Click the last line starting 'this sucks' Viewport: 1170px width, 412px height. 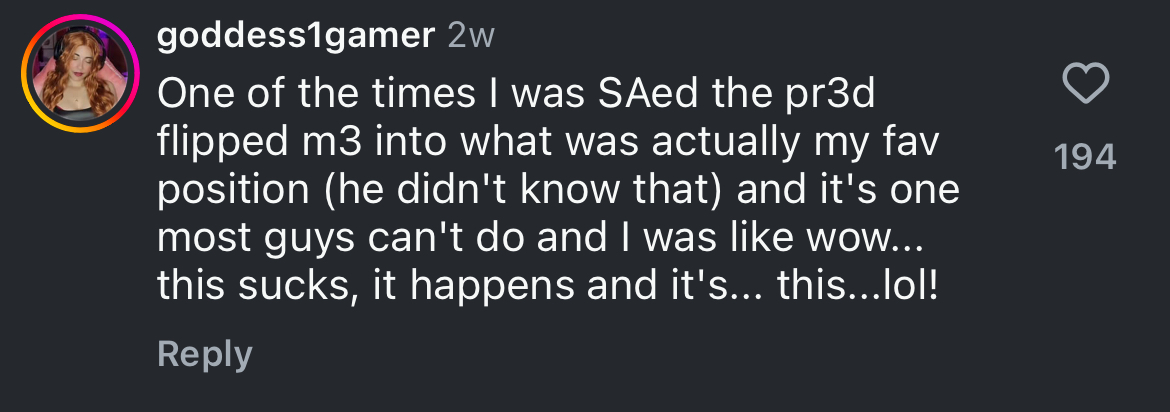pyautogui.click(x=548, y=287)
